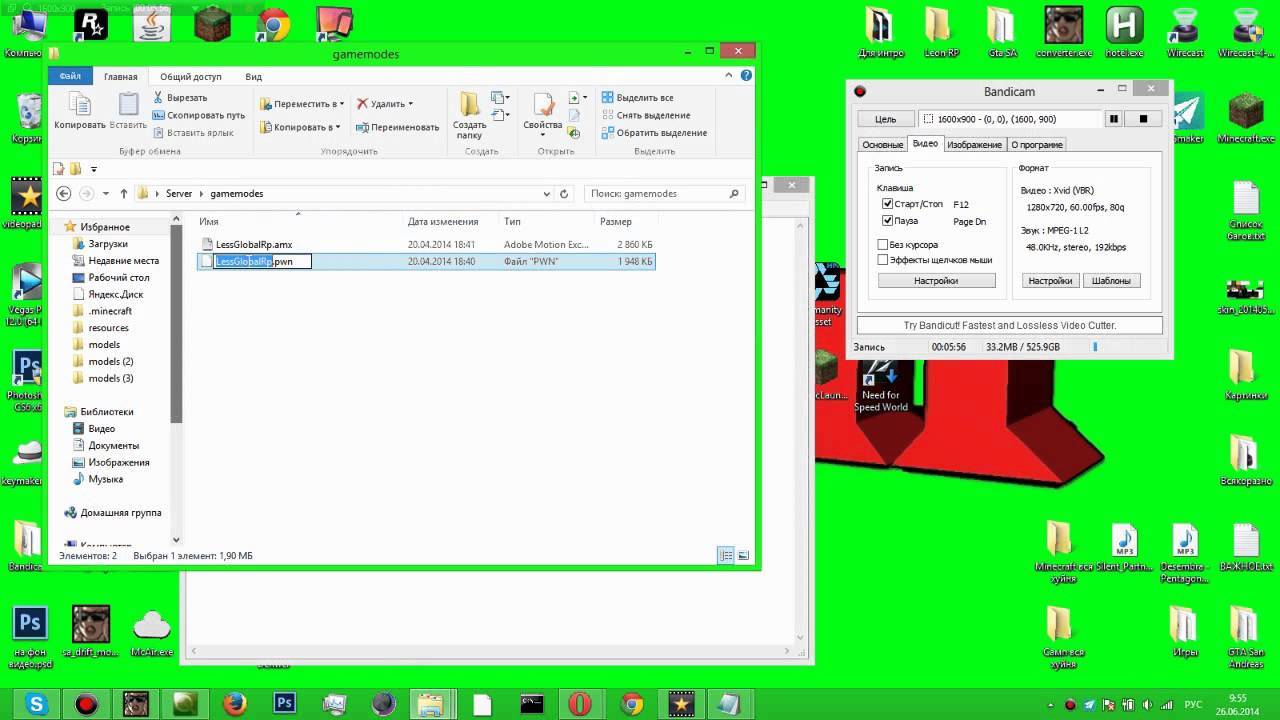Pause recording in Bandicam
The height and width of the screenshot is (720, 1280).
(1113, 119)
